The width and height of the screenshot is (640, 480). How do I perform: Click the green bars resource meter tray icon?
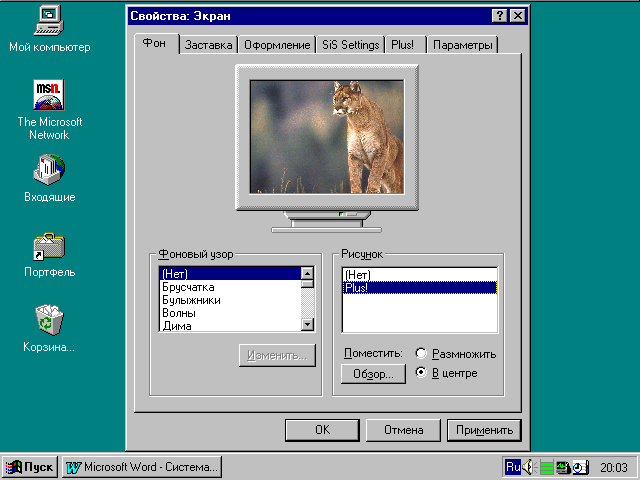(546, 467)
